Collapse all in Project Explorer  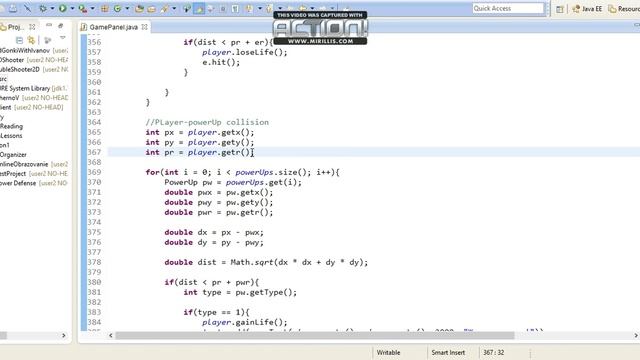[19, 40]
